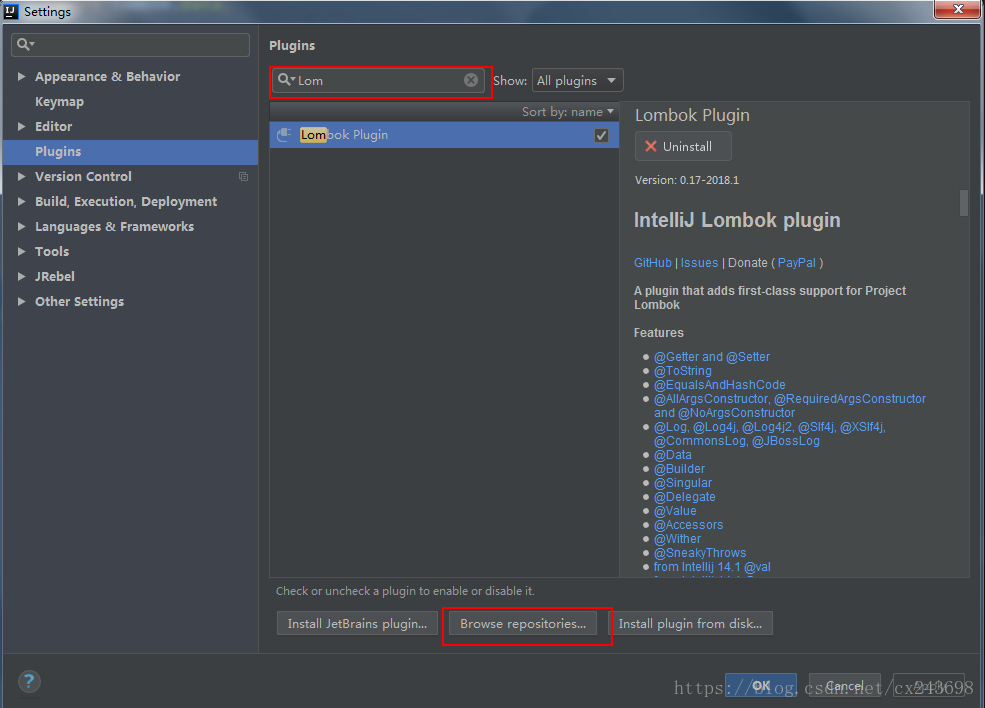The width and height of the screenshot is (985, 708).
Task: Select JRebel category label
Action: (55, 276)
